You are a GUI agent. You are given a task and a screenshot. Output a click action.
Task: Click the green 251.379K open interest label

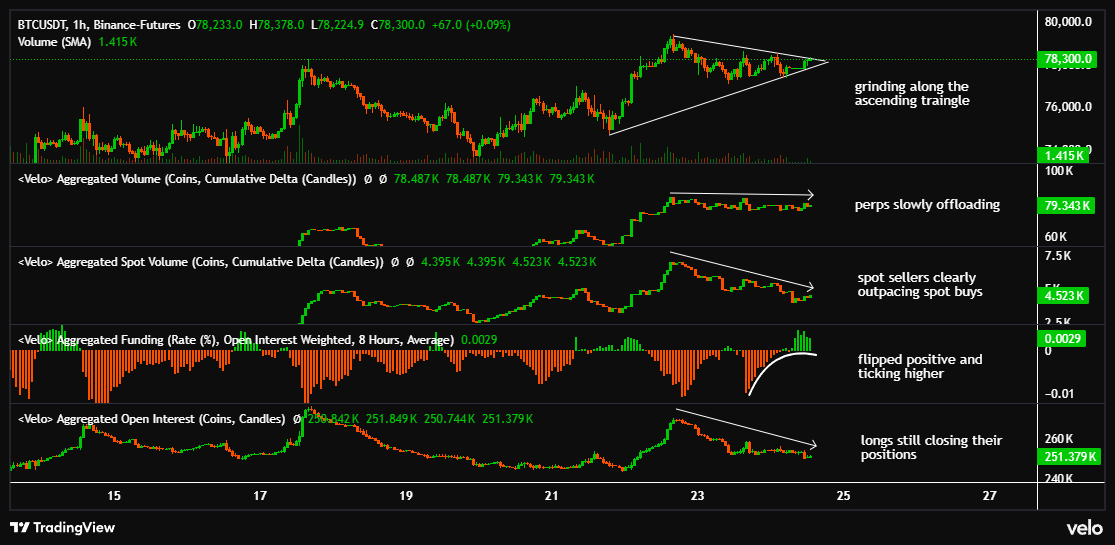click(x=1071, y=456)
